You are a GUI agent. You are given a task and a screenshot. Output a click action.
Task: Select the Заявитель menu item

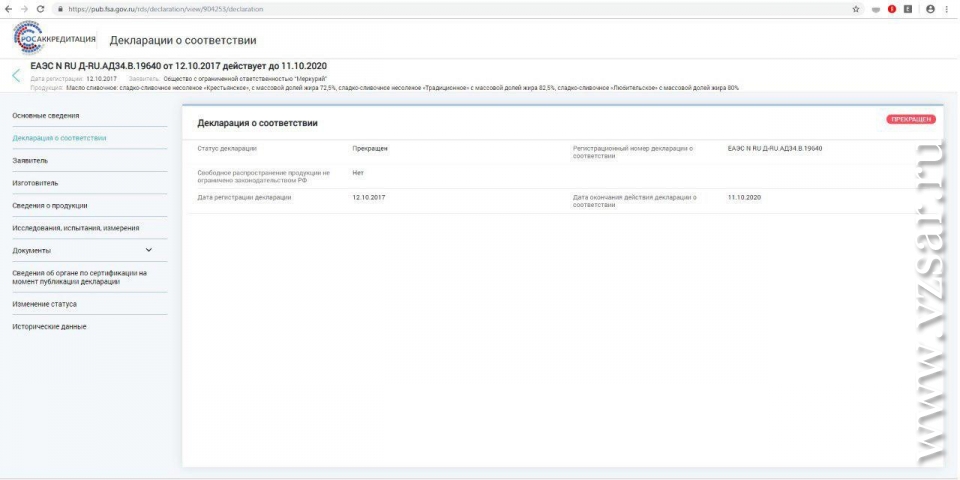(x=30, y=160)
